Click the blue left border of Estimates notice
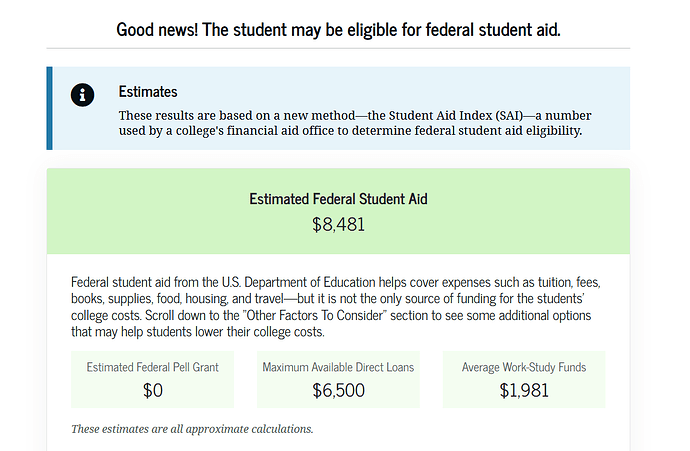Image resolution: width=690 pixels, height=451 pixels. tap(49, 108)
